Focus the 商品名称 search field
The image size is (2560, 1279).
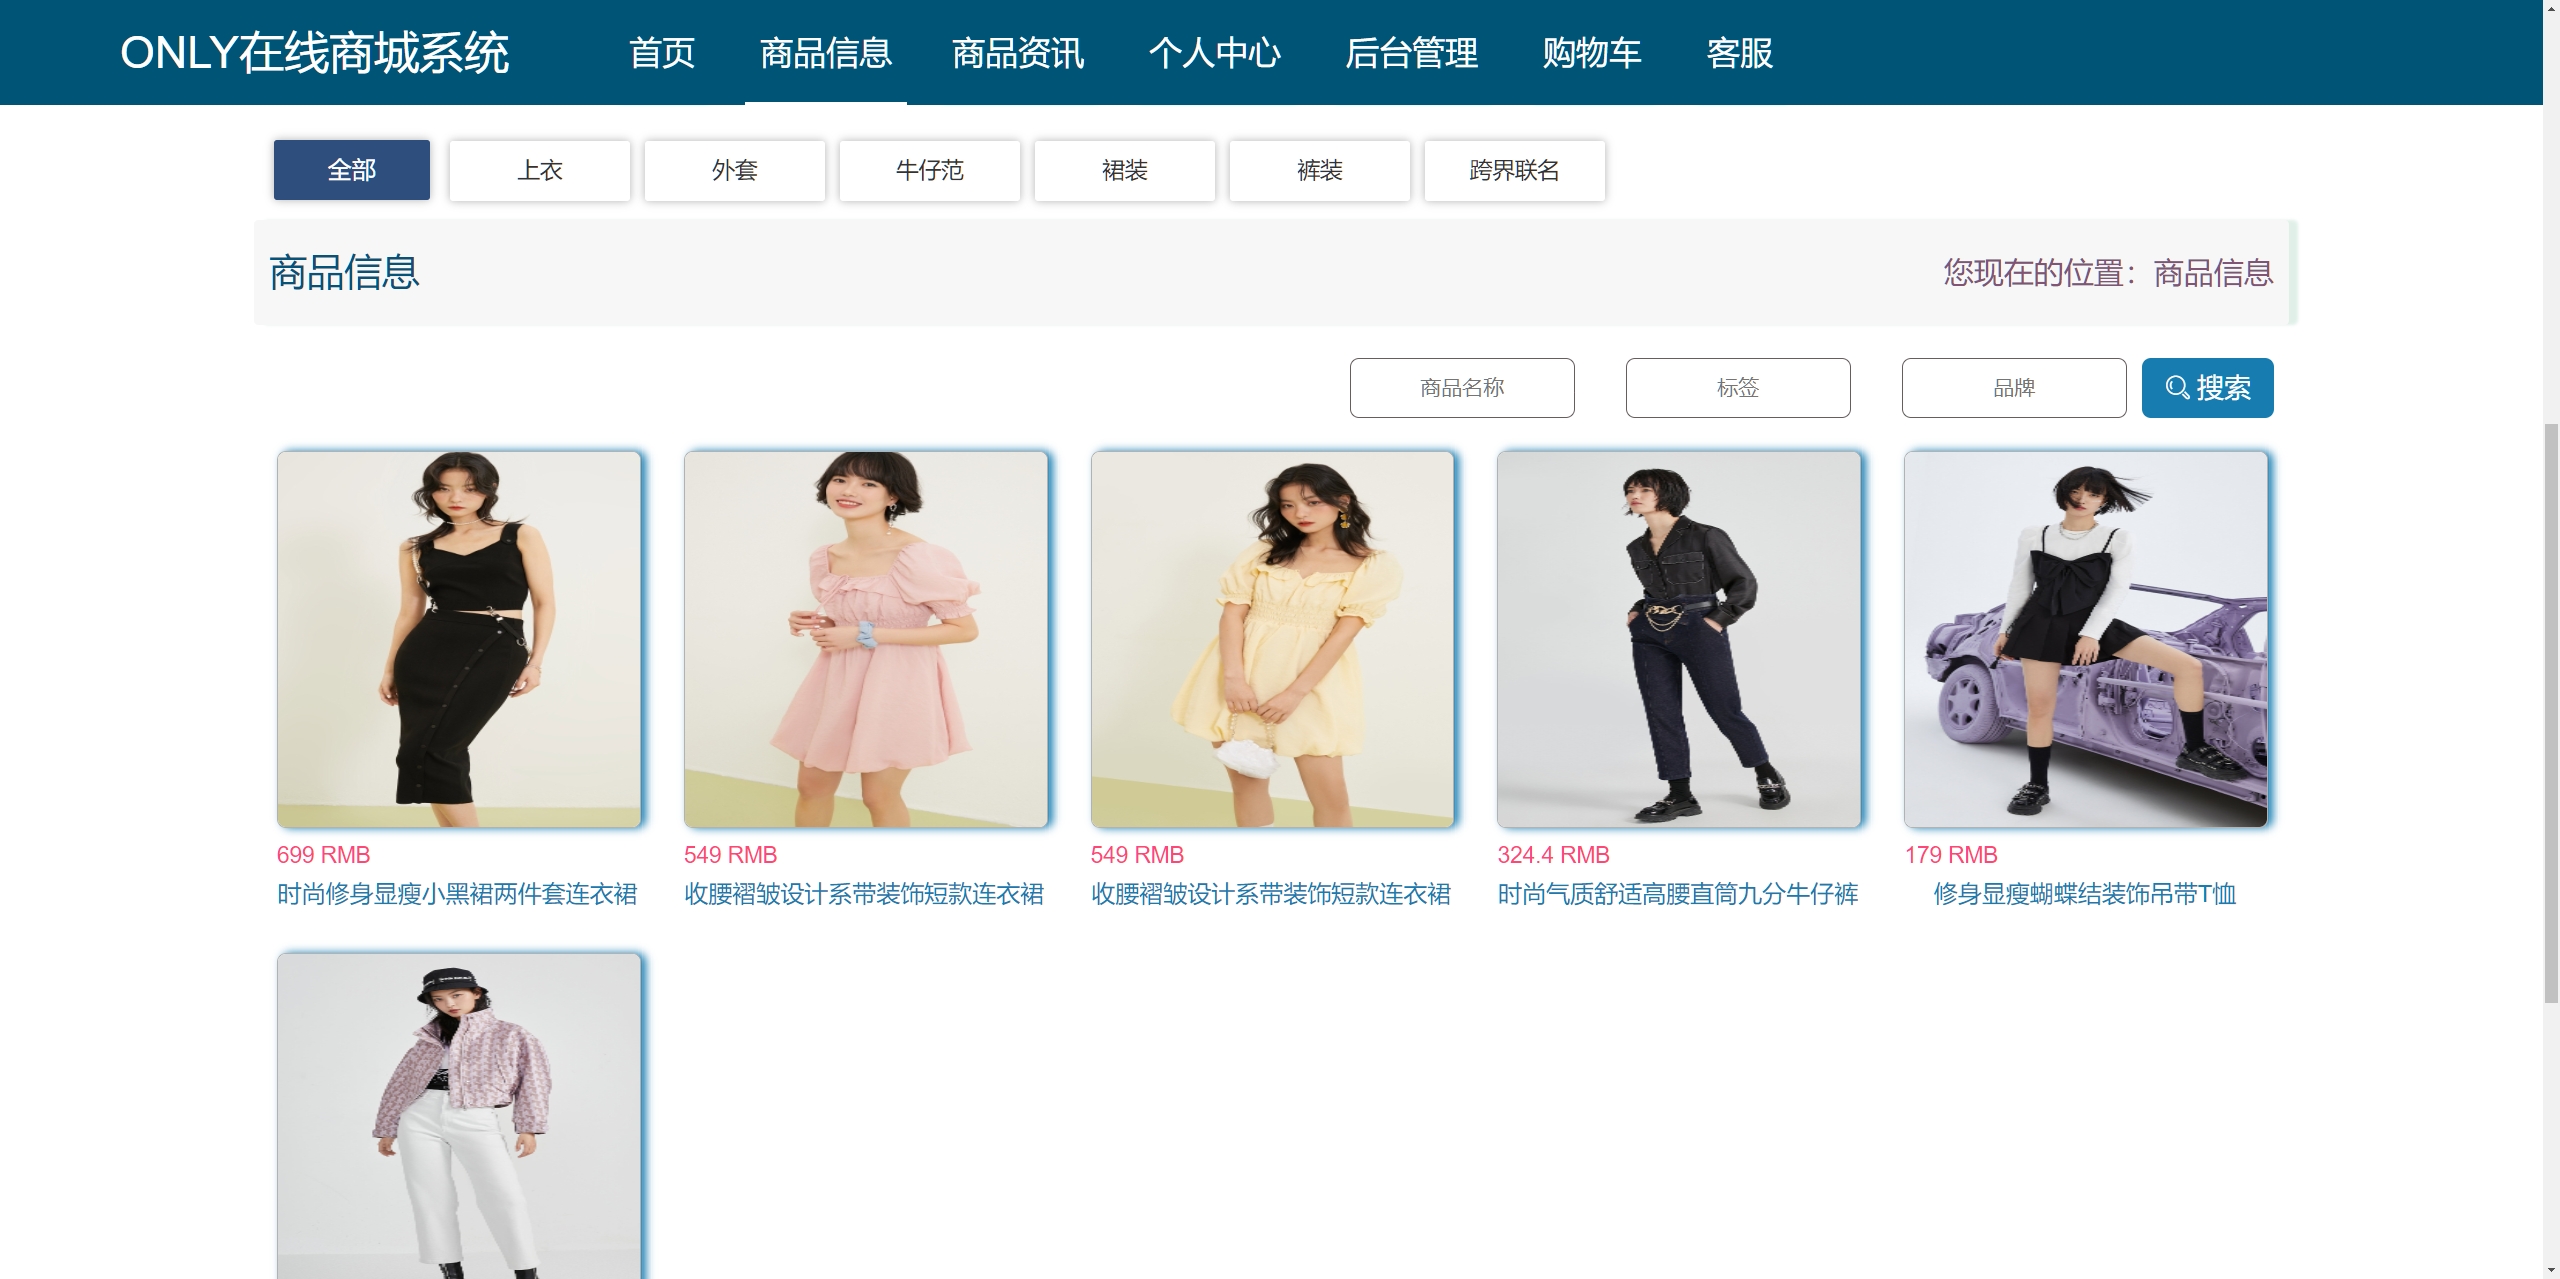pos(1462,388)
